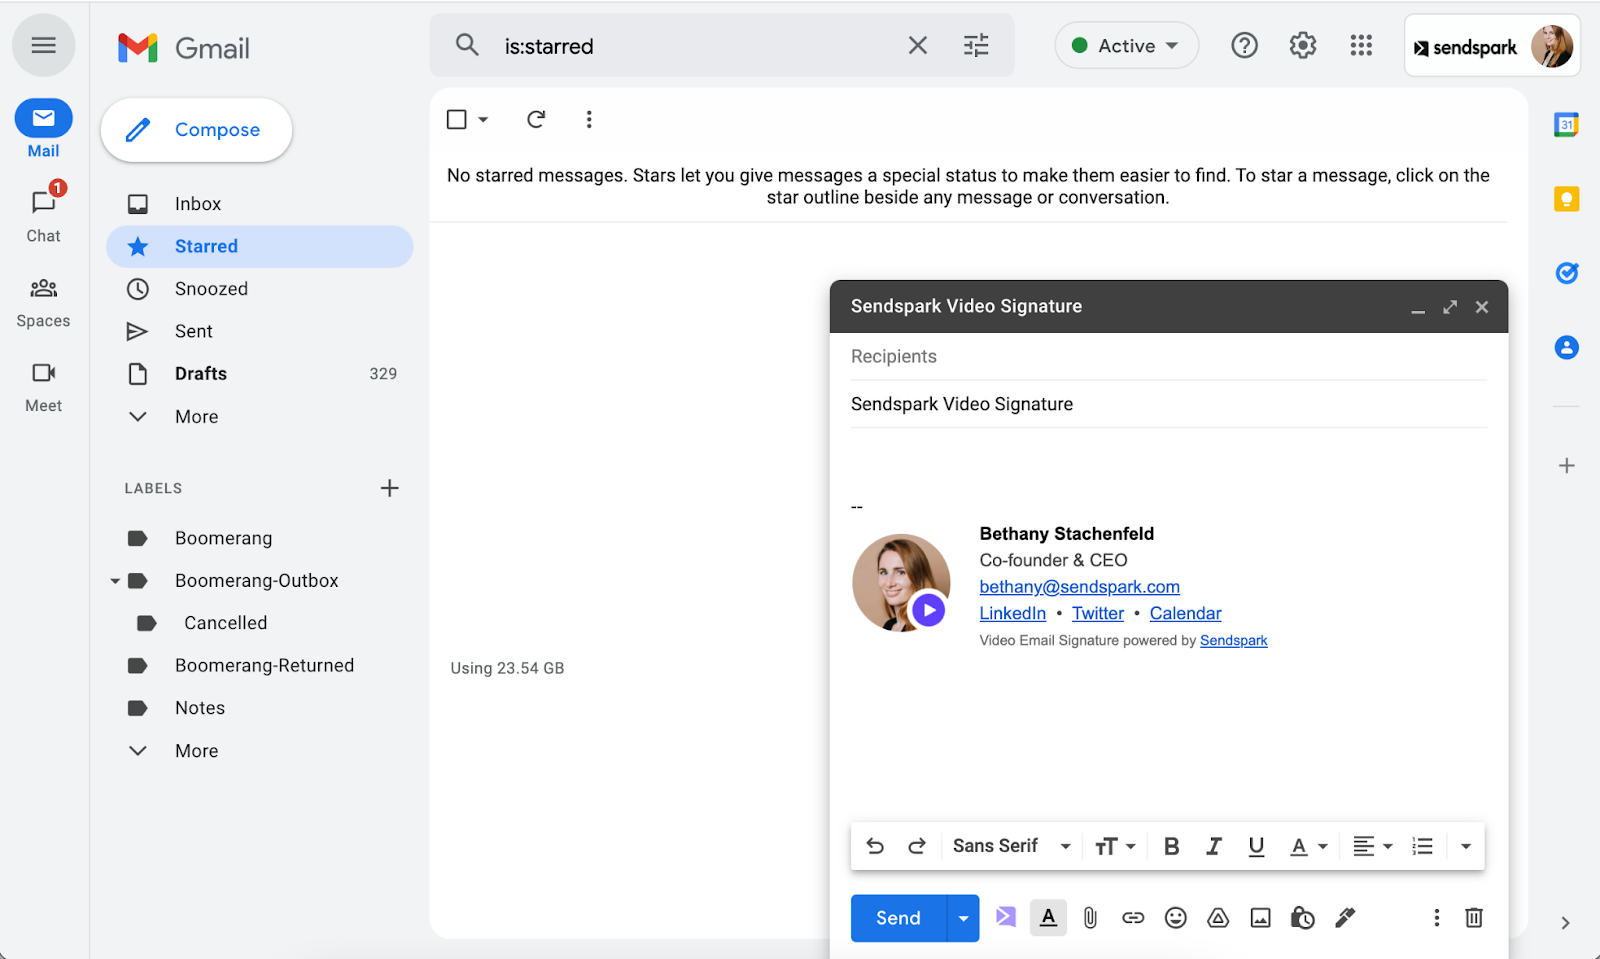The width and height of the screenshot is (1600, 959).
Task: Open the Twitter signature link
Action: (x=1098, y=614)
